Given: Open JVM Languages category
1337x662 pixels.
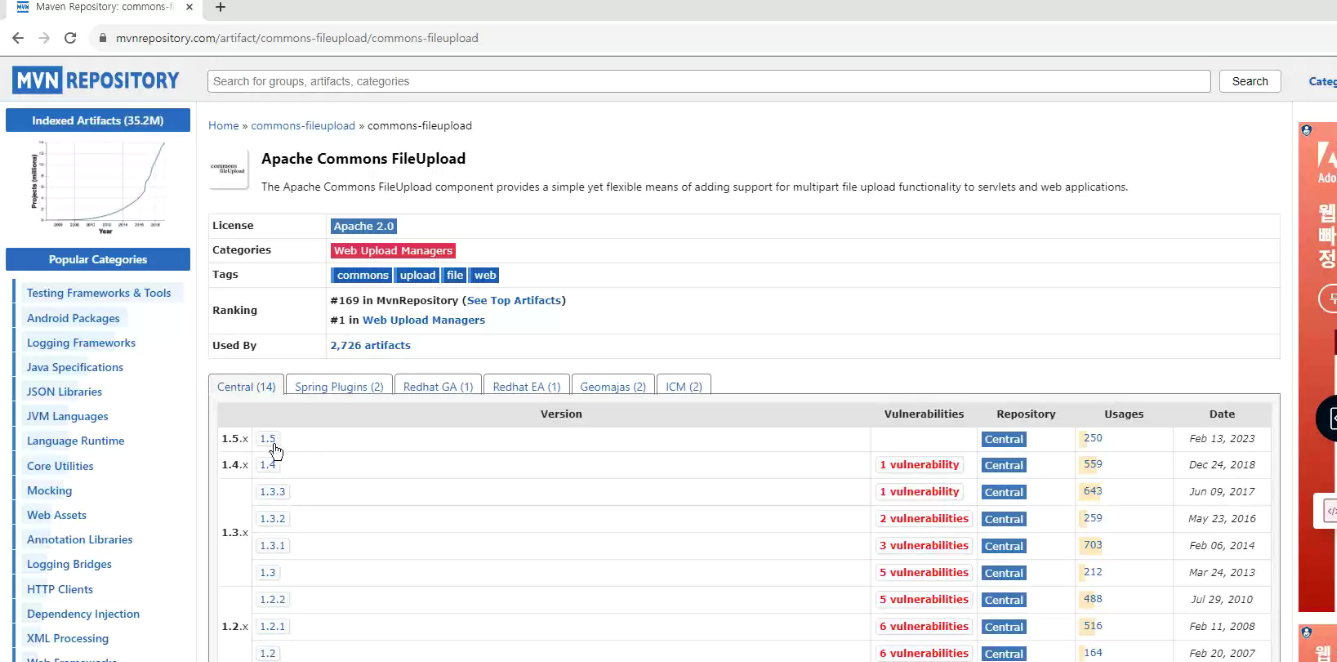Looking at the screenshot, I should [67, 416].
